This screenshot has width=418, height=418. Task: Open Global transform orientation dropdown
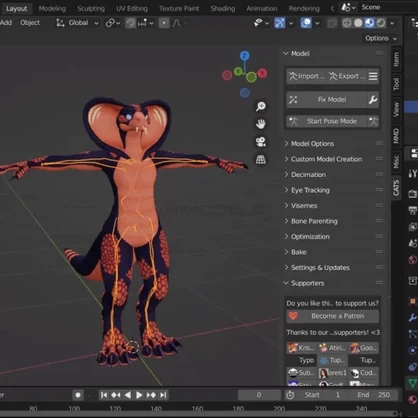[77, 23]
